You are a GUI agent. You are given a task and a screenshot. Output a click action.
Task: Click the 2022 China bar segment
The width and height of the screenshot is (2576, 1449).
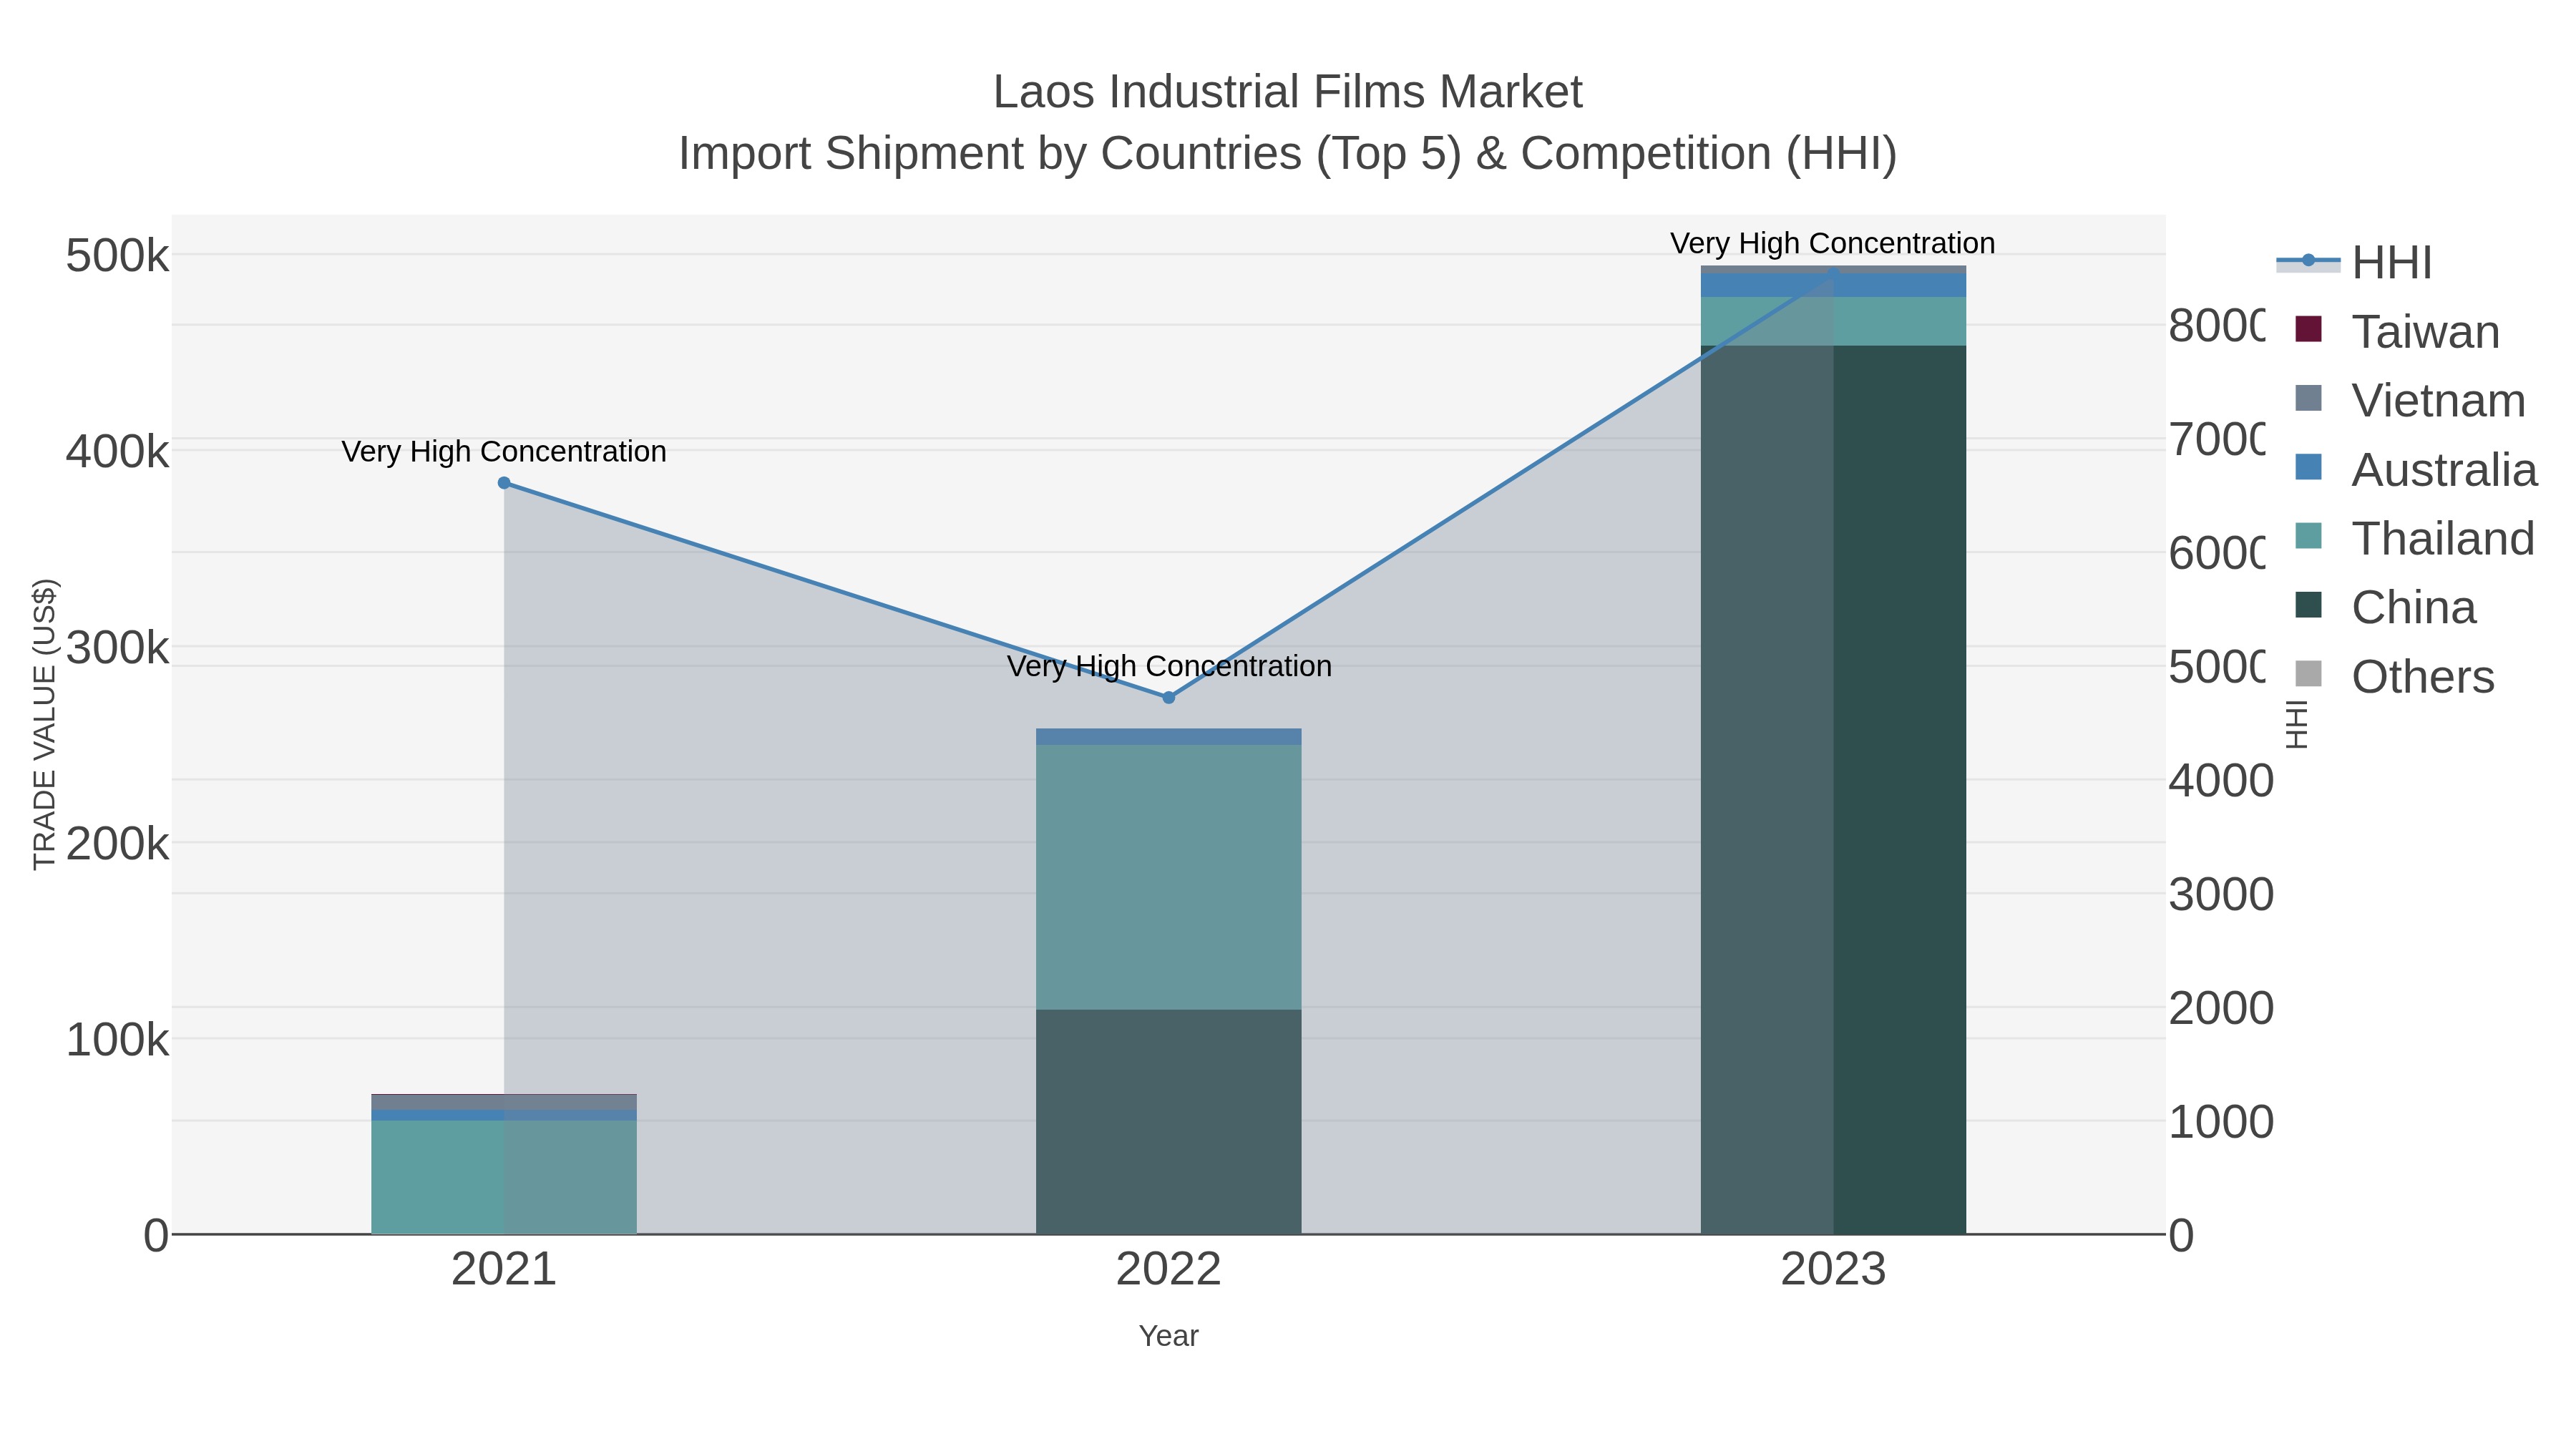1168,1122
